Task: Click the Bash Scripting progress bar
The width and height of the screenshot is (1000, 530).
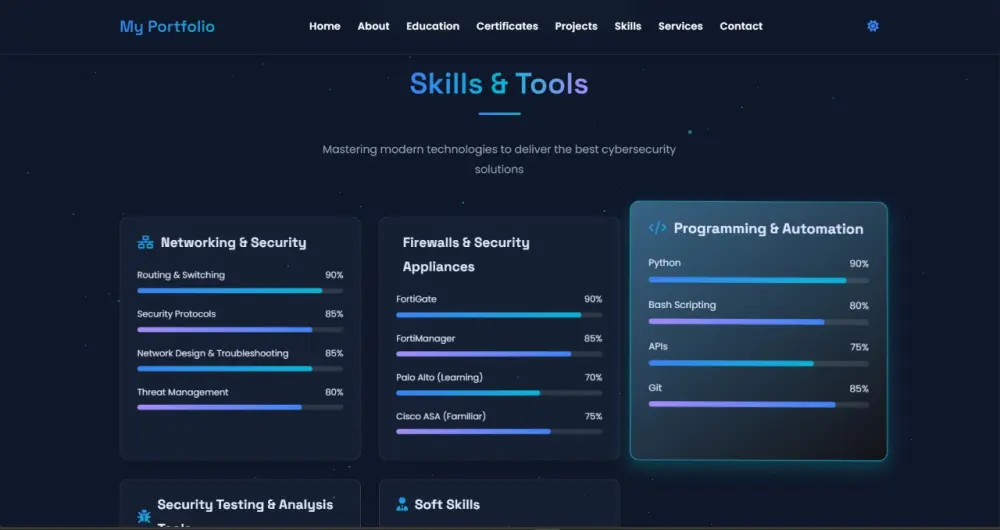Action: (758, 322)
